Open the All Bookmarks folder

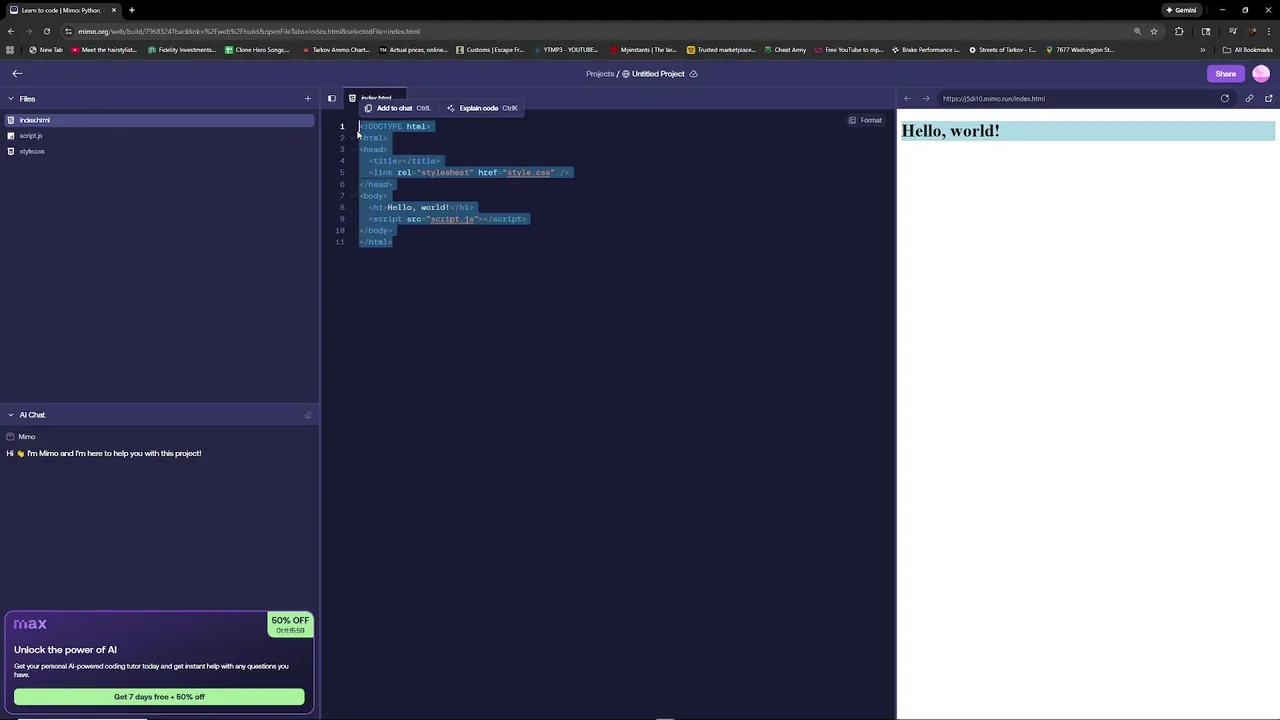click(x=1248, y=50)
